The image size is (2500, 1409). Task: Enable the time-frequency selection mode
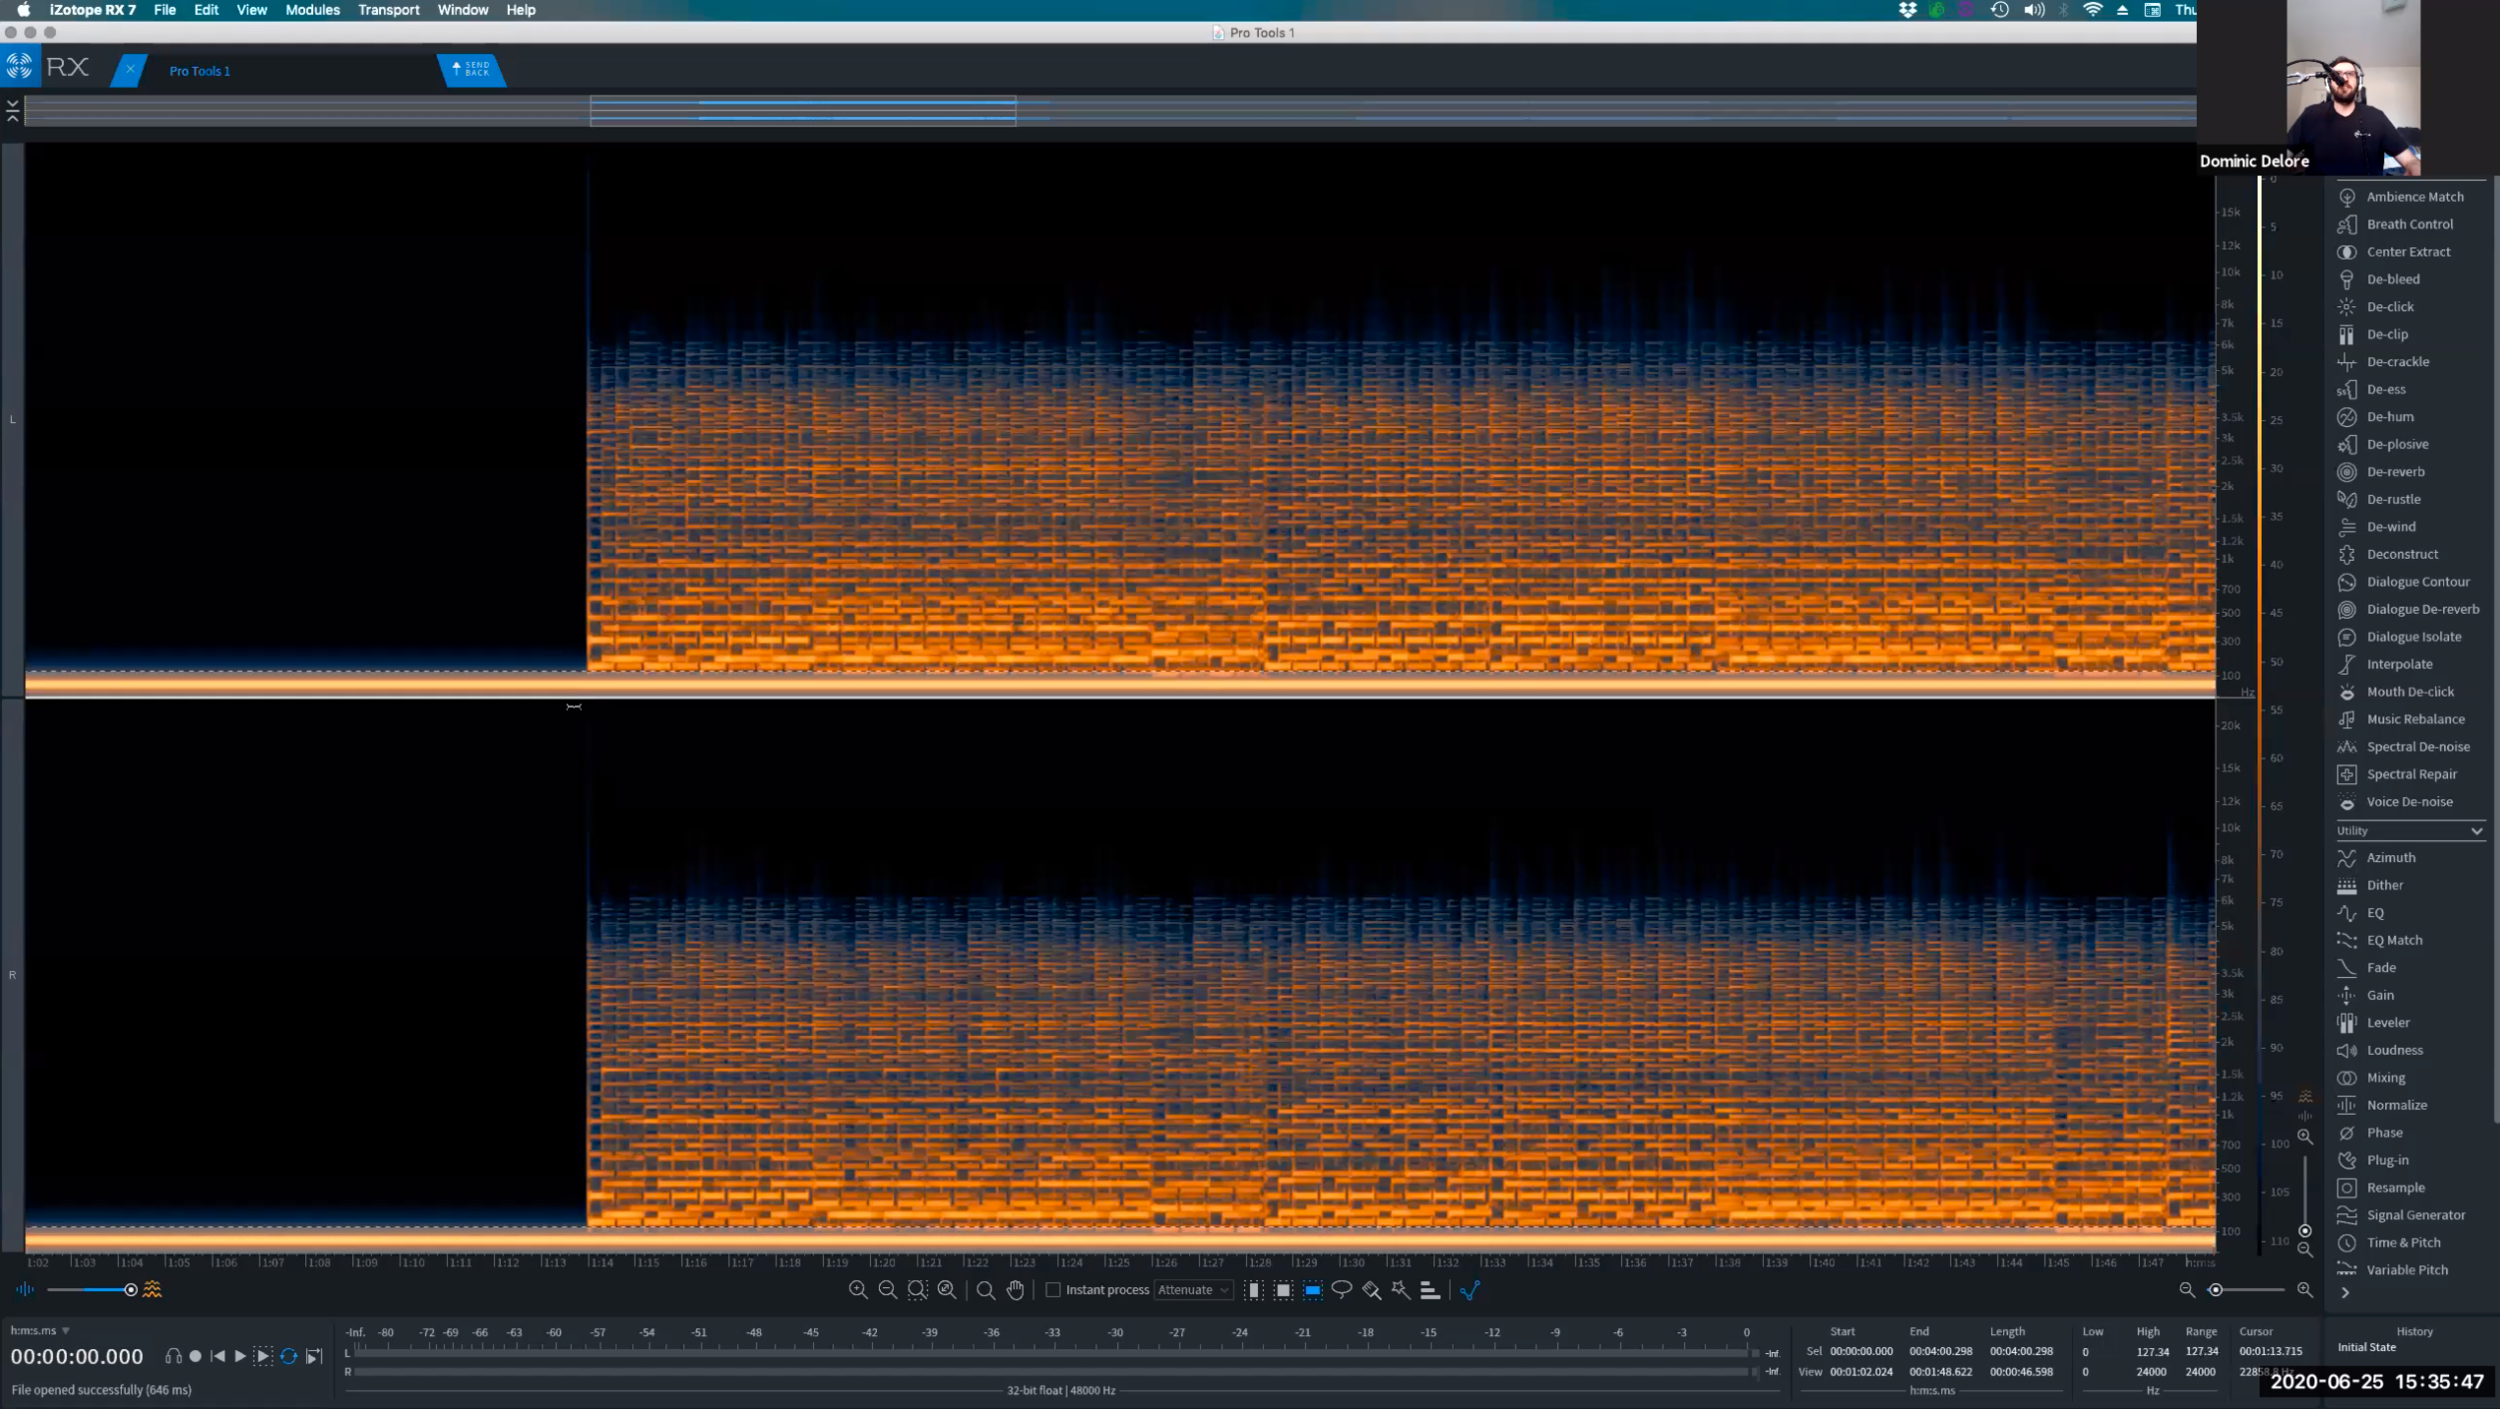tap(1312, 1290)
